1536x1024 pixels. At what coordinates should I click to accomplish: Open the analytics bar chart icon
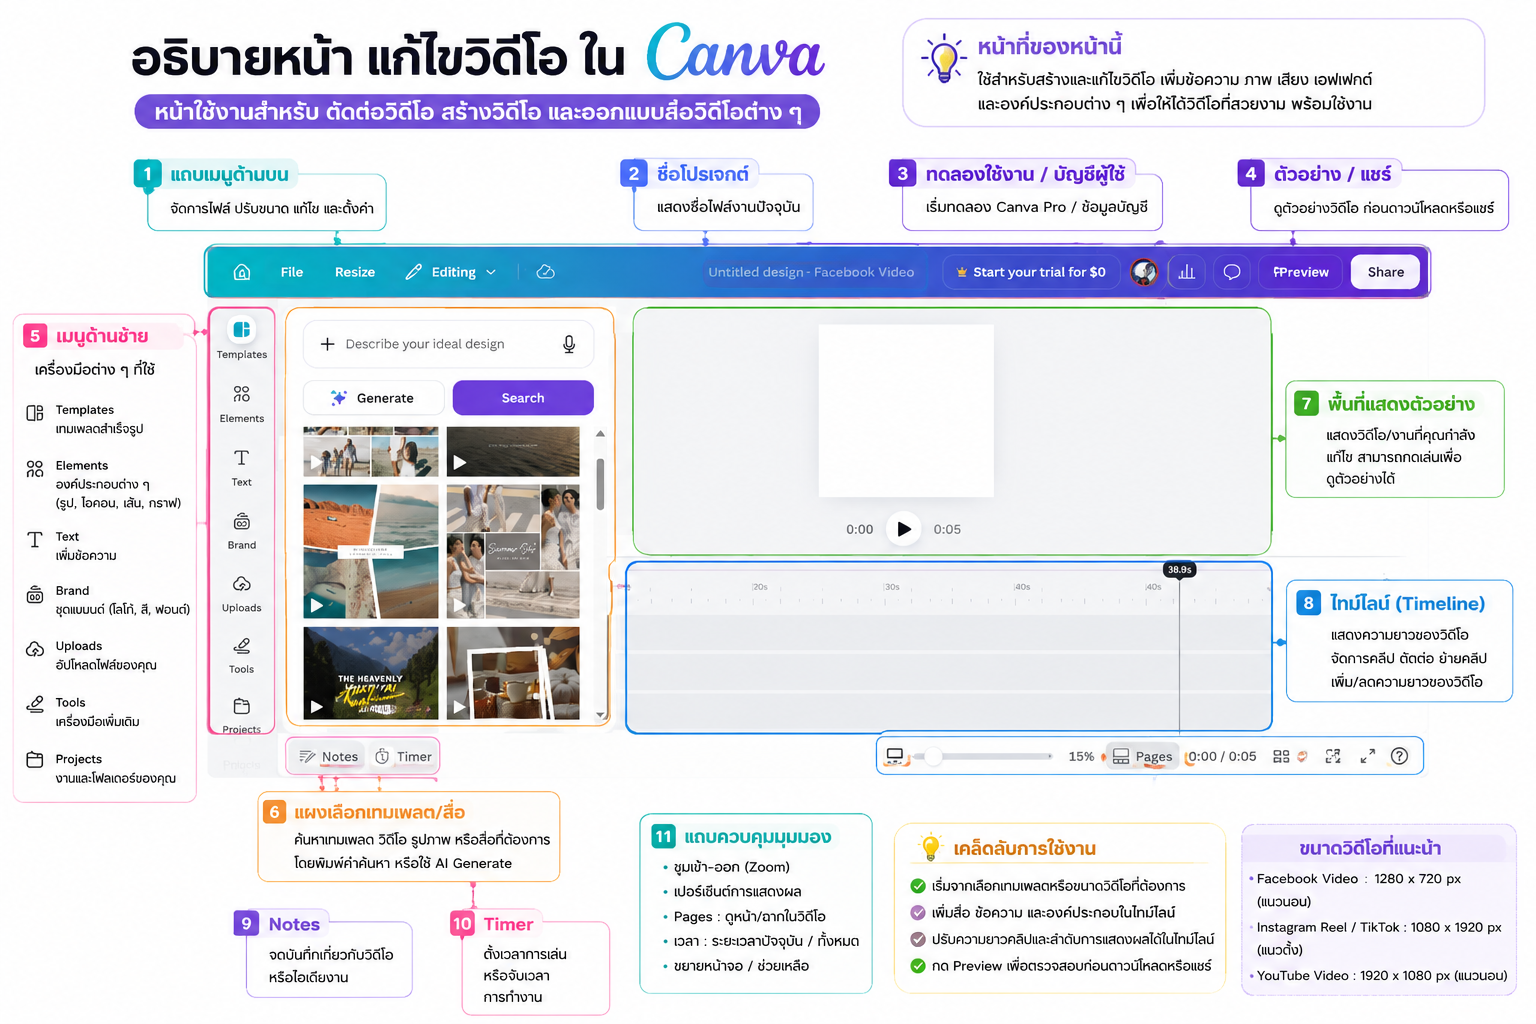pyautogui.click(x=1187, y=272)
